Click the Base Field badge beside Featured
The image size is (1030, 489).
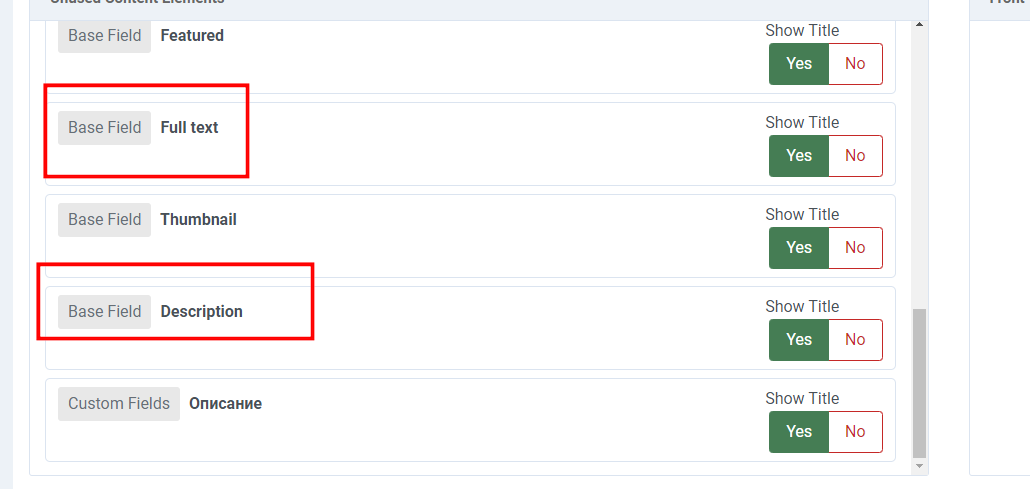tap(104, 36)
